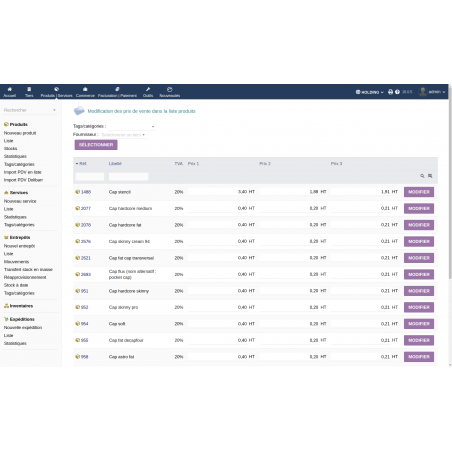Open the Nouveau produit link in sidebar
Screen dimensions: 452x452
[x=20, y=133]
